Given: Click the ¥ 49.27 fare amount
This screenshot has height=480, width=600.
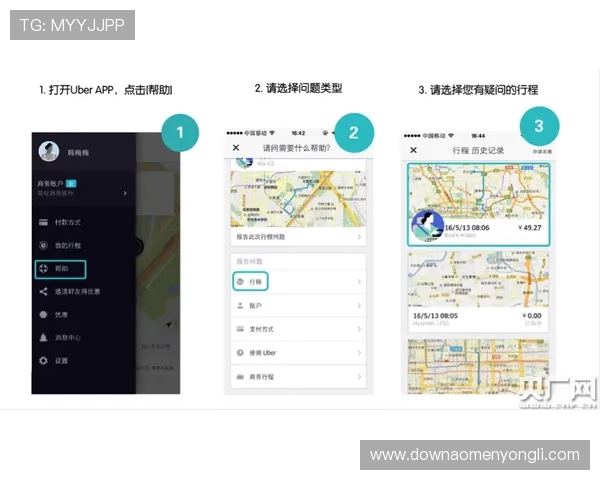Looking at the screenshot, I should pyautogui.click(x=530, y=228).
